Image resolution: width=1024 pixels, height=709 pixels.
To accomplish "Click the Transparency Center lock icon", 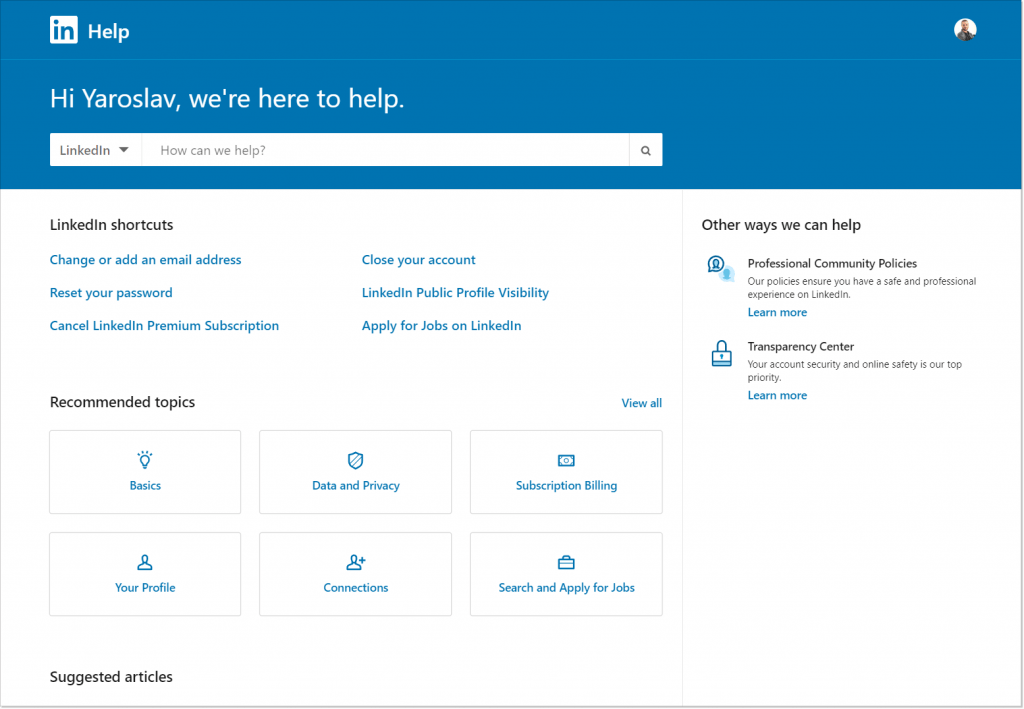I will pyautogui.click(x=722, y=353).
